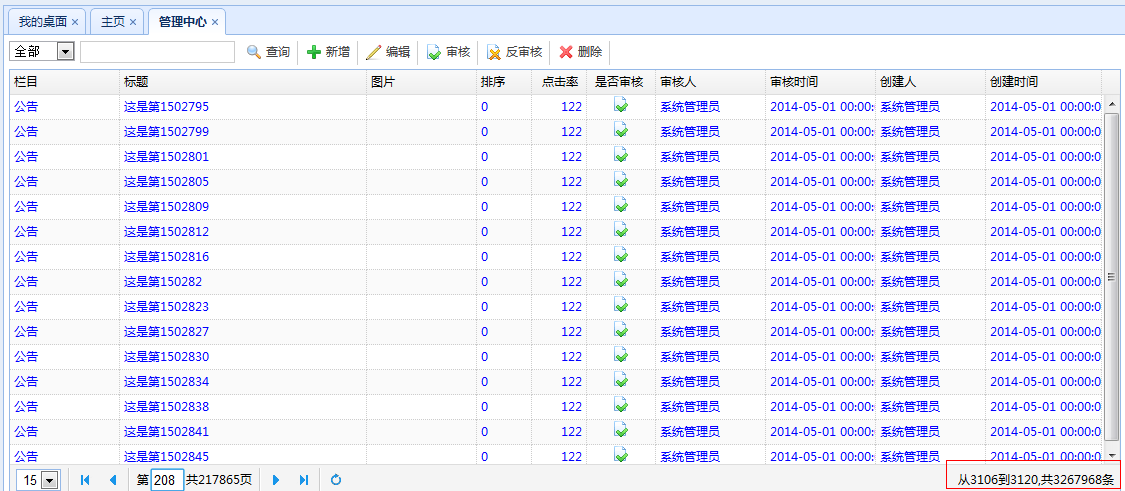
Task: Click the audited check icon for row 这是第1502795
Action: tap(621, 106)
